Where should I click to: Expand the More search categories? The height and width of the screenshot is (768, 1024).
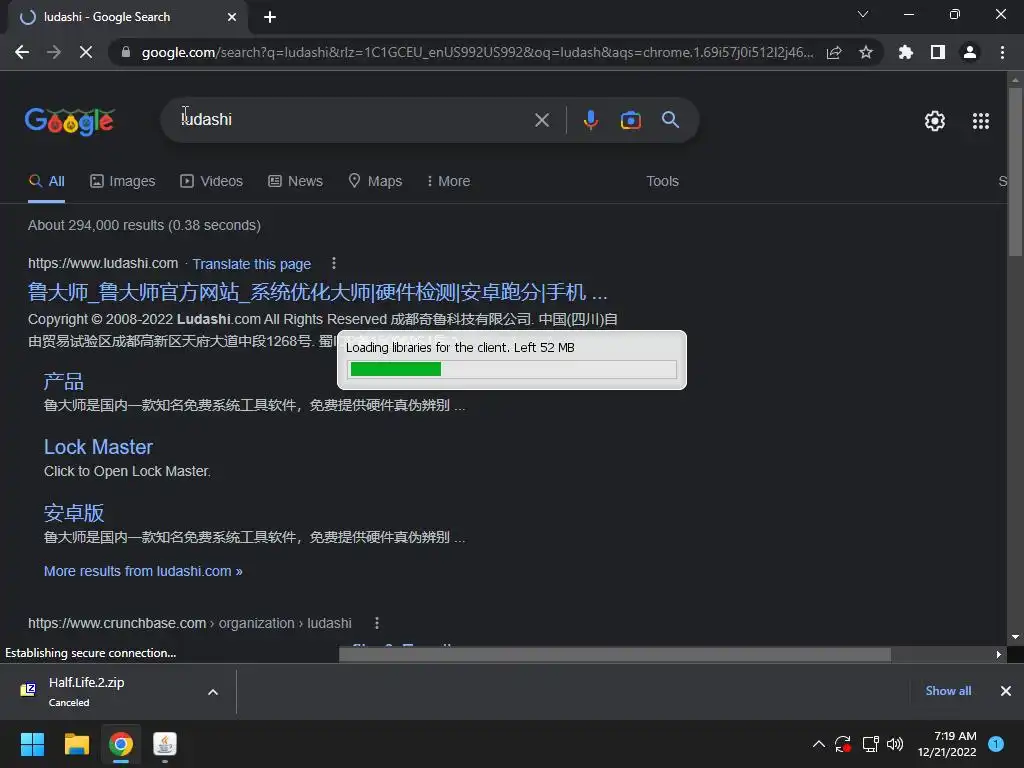(448, 182)
